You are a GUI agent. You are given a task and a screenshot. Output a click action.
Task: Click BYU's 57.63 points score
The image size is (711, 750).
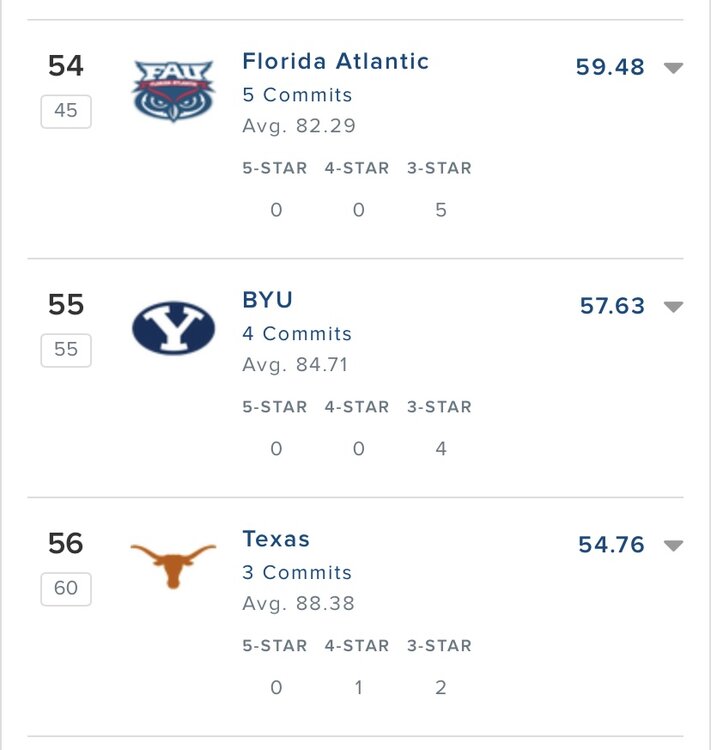pyautogui.click(x=612, y=306)
